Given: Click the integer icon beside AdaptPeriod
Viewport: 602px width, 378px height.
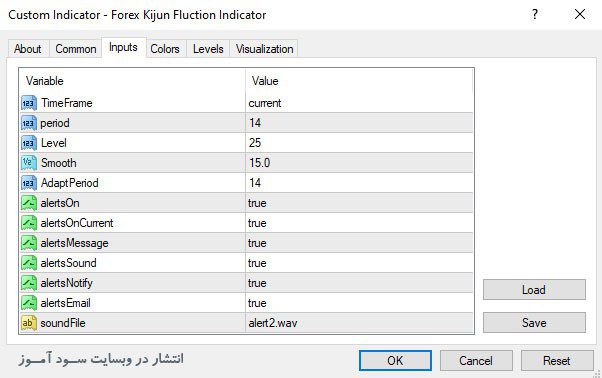Looking at the screenshot, I should 29,183.
